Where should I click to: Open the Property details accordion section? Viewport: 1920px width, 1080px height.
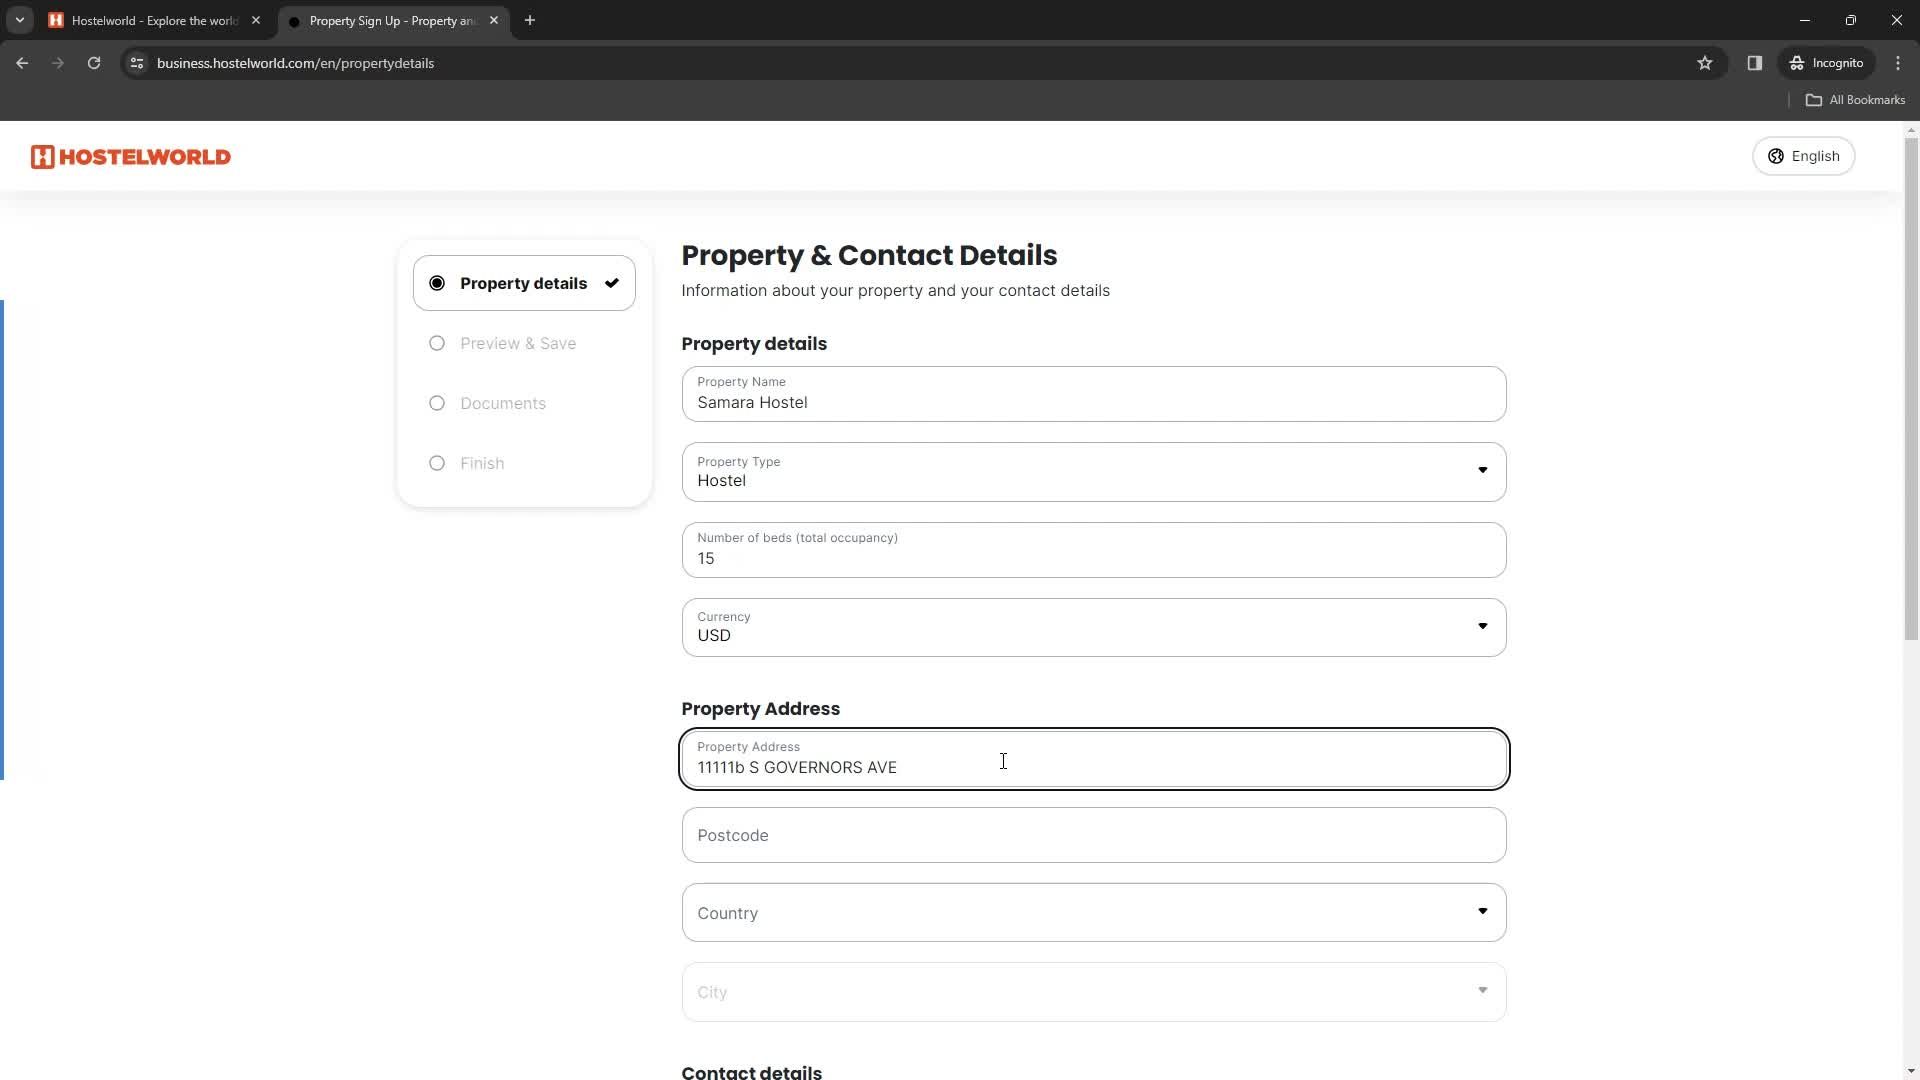click(x=525, y=282)
